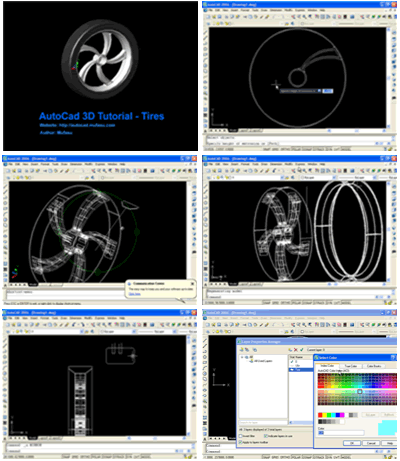Image resolution: width=400 pixels, height=461 pixels.
Task: Click New drawing icon in the single-spoke sketch window
Action: click(208, 17)
